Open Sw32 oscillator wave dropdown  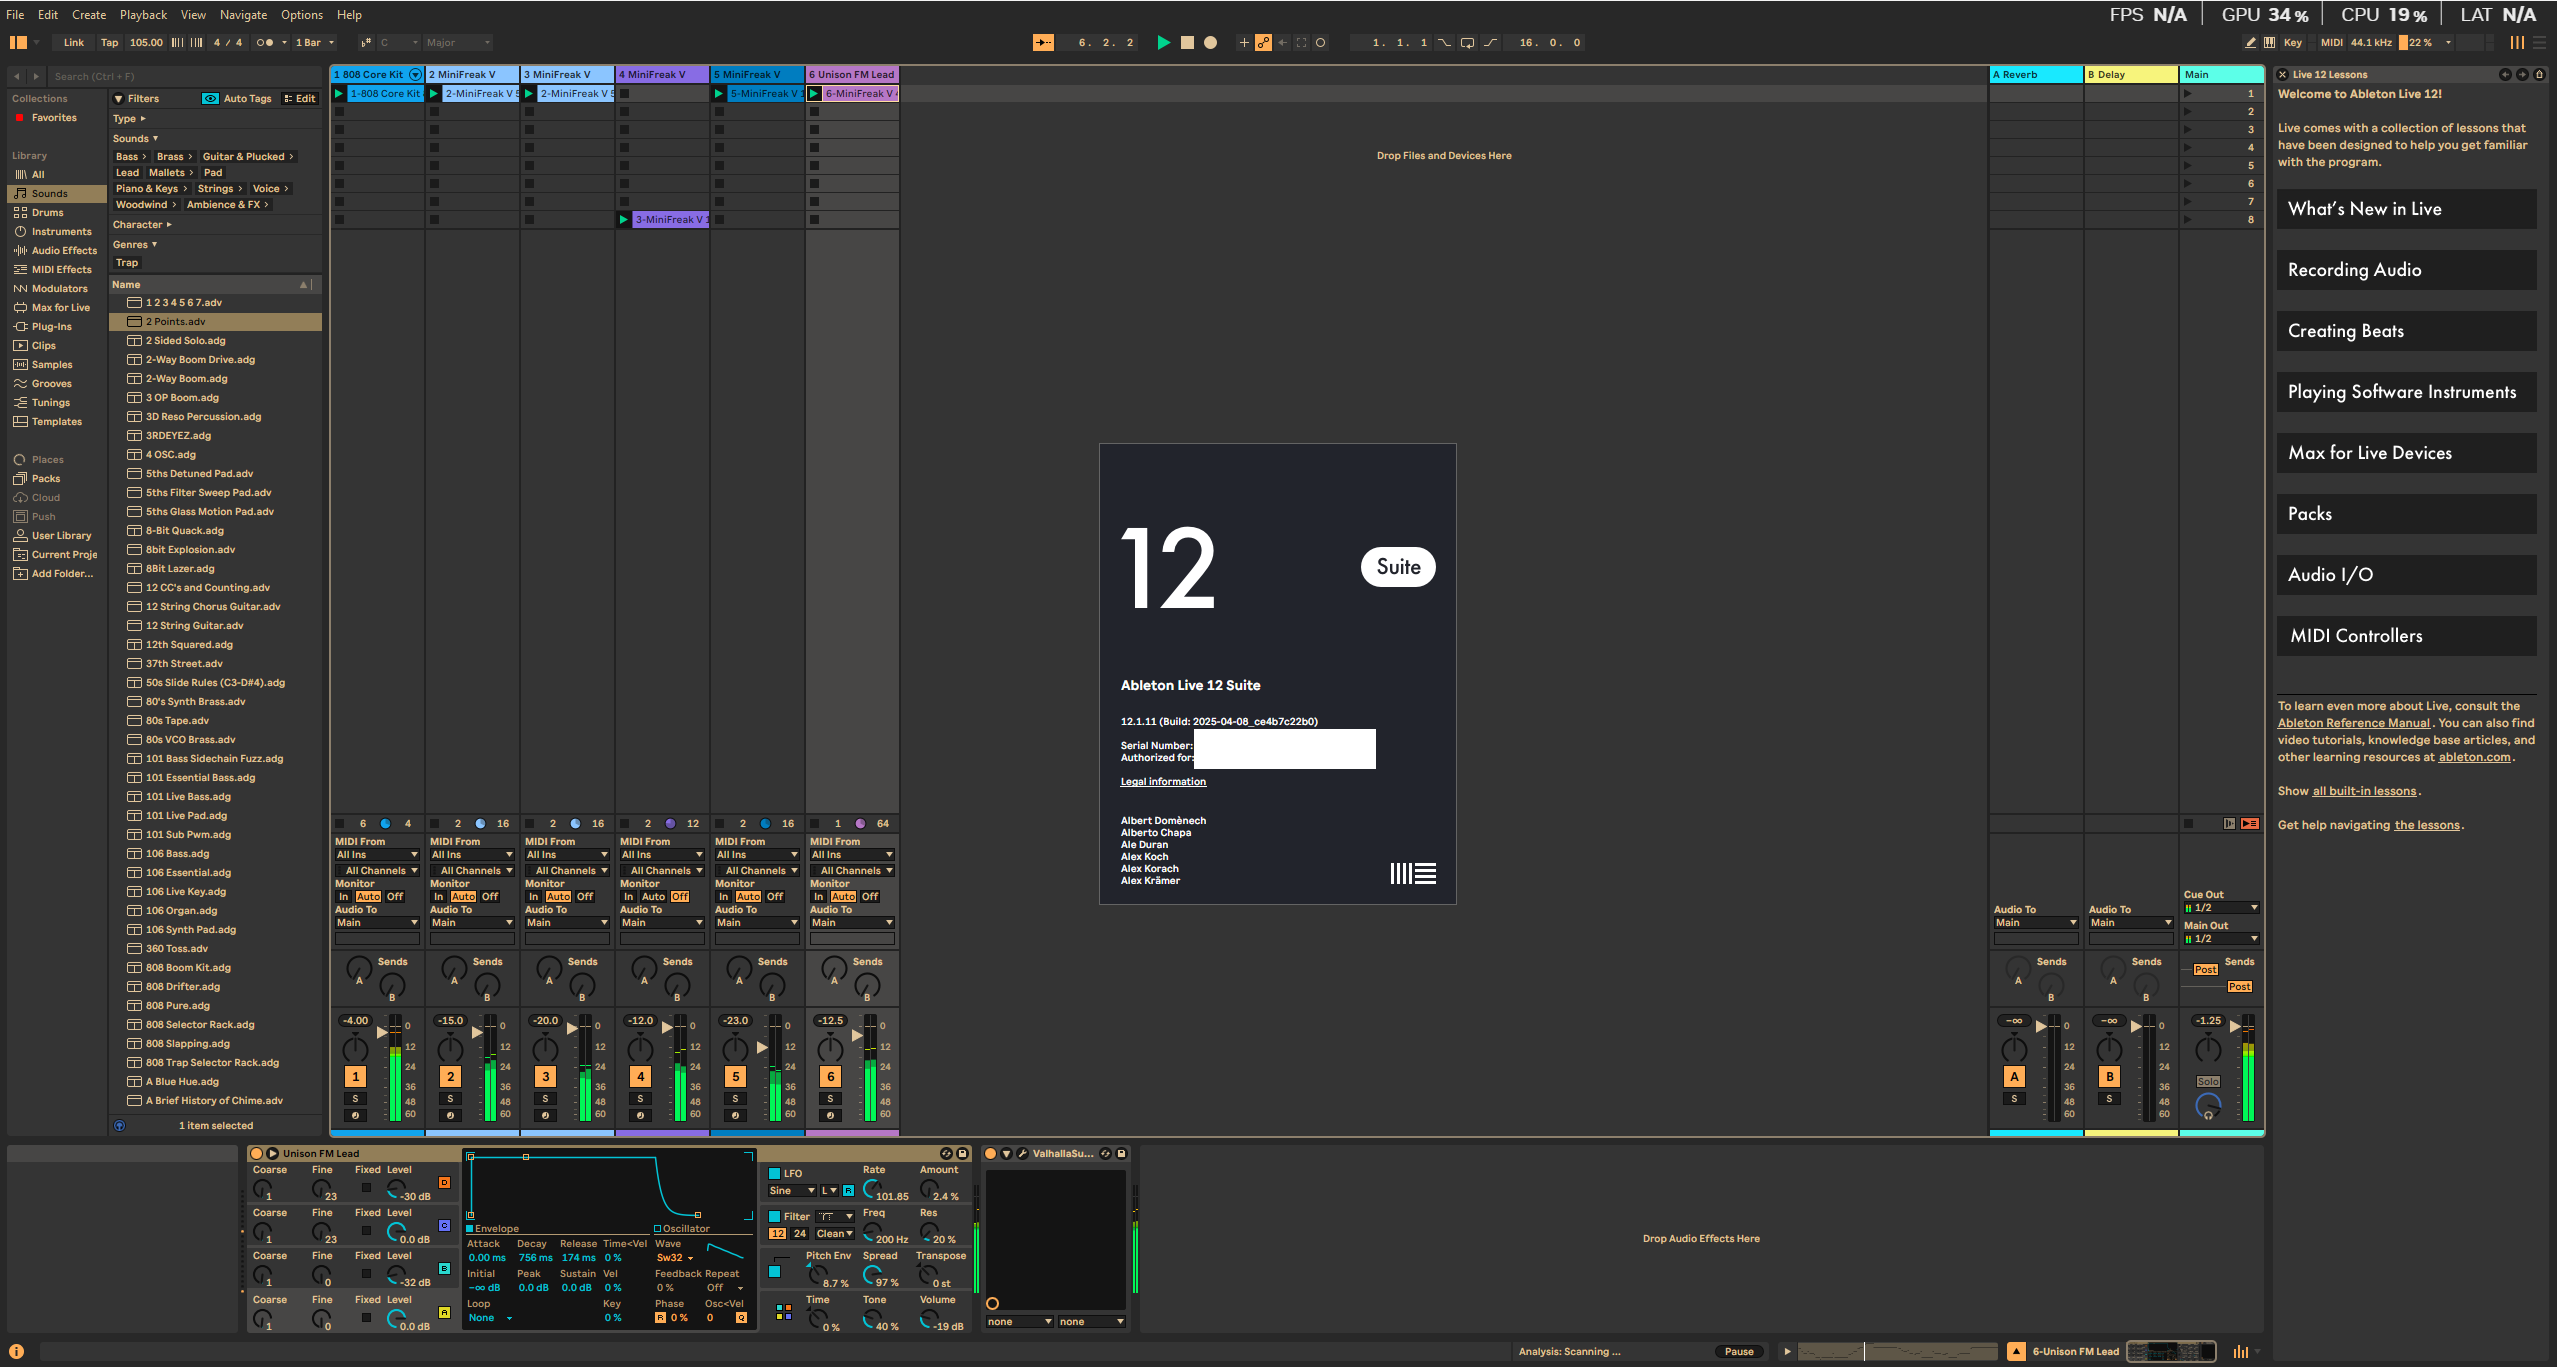[676, 1258]
